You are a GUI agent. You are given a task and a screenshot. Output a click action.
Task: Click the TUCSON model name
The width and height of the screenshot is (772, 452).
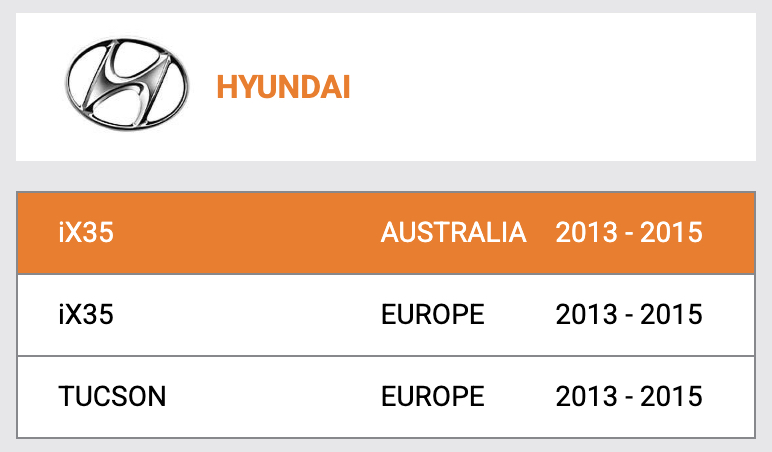point(112,396)
